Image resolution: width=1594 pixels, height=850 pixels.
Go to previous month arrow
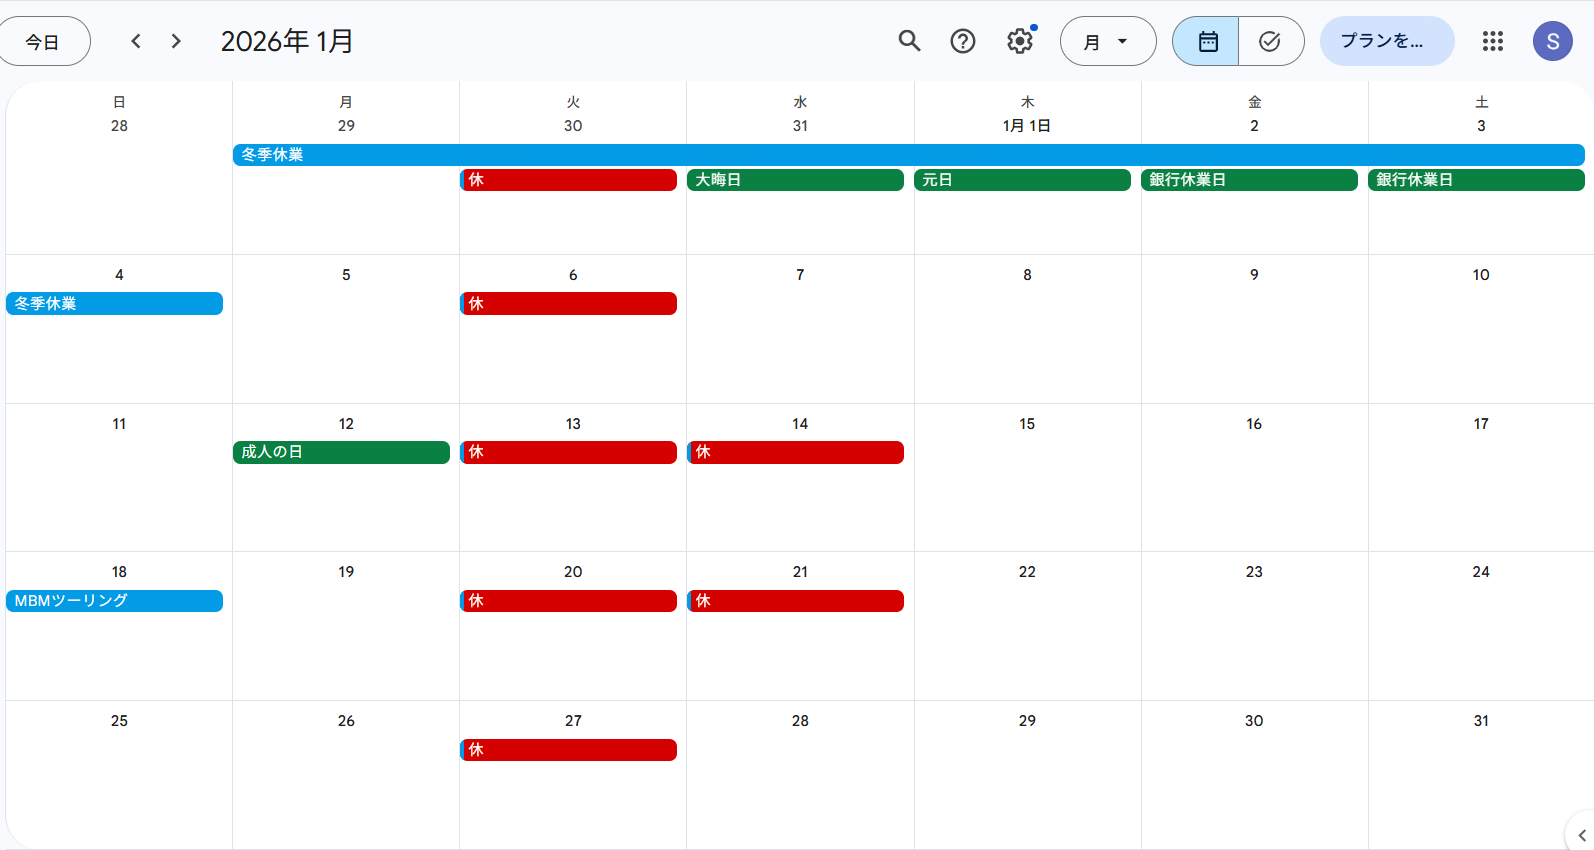(136, 41)
